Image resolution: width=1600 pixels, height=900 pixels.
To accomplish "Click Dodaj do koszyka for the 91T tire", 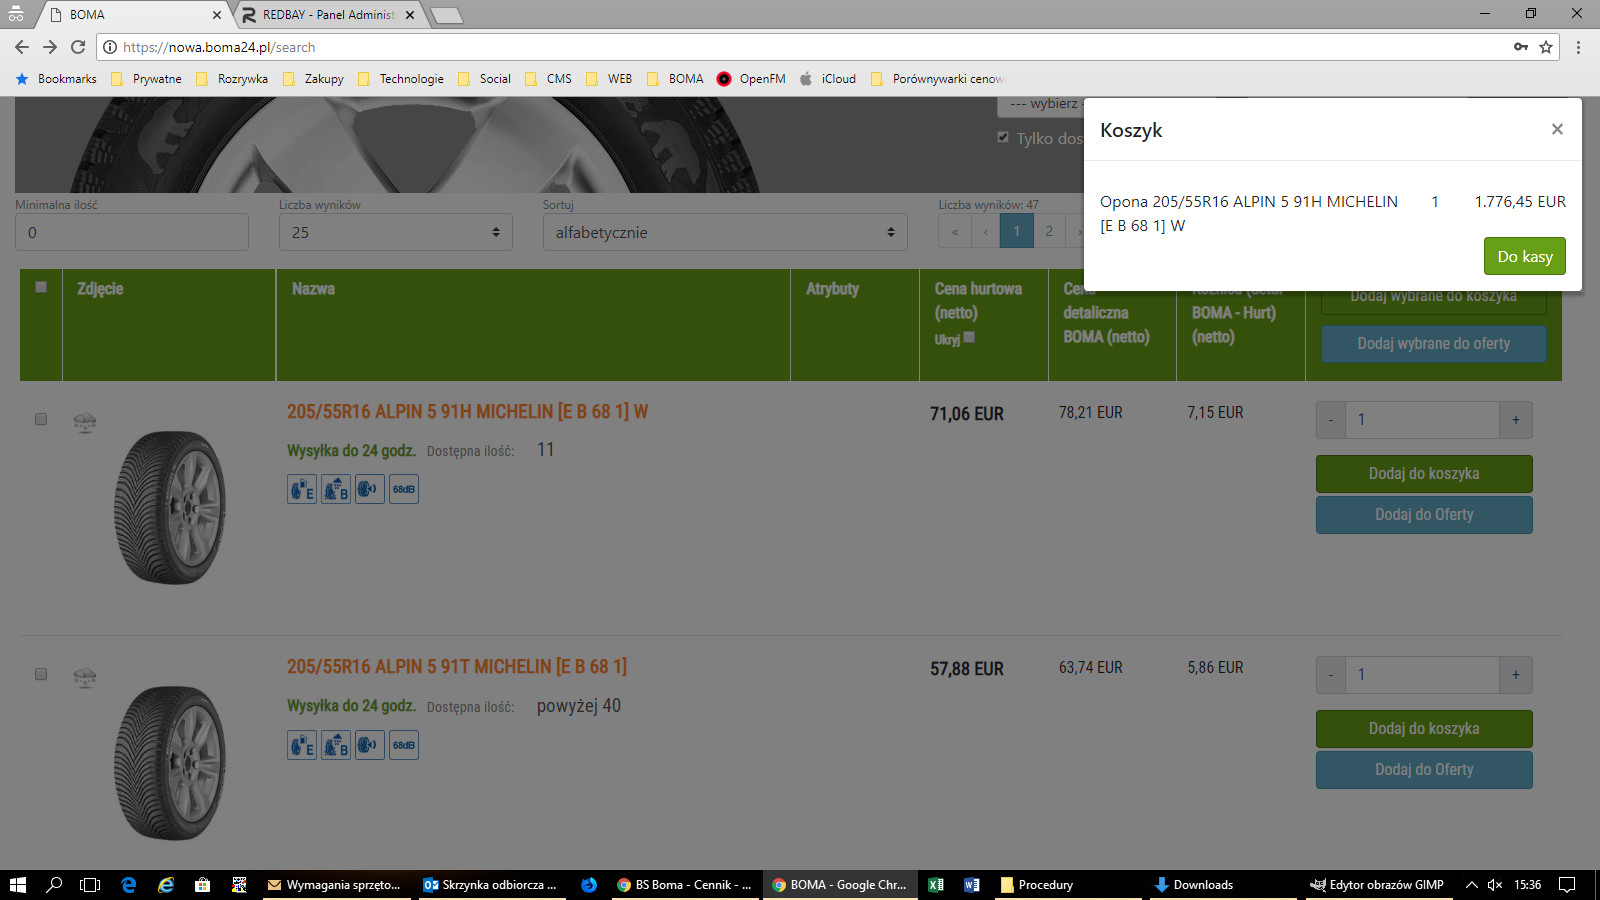I will (1423, 729).
